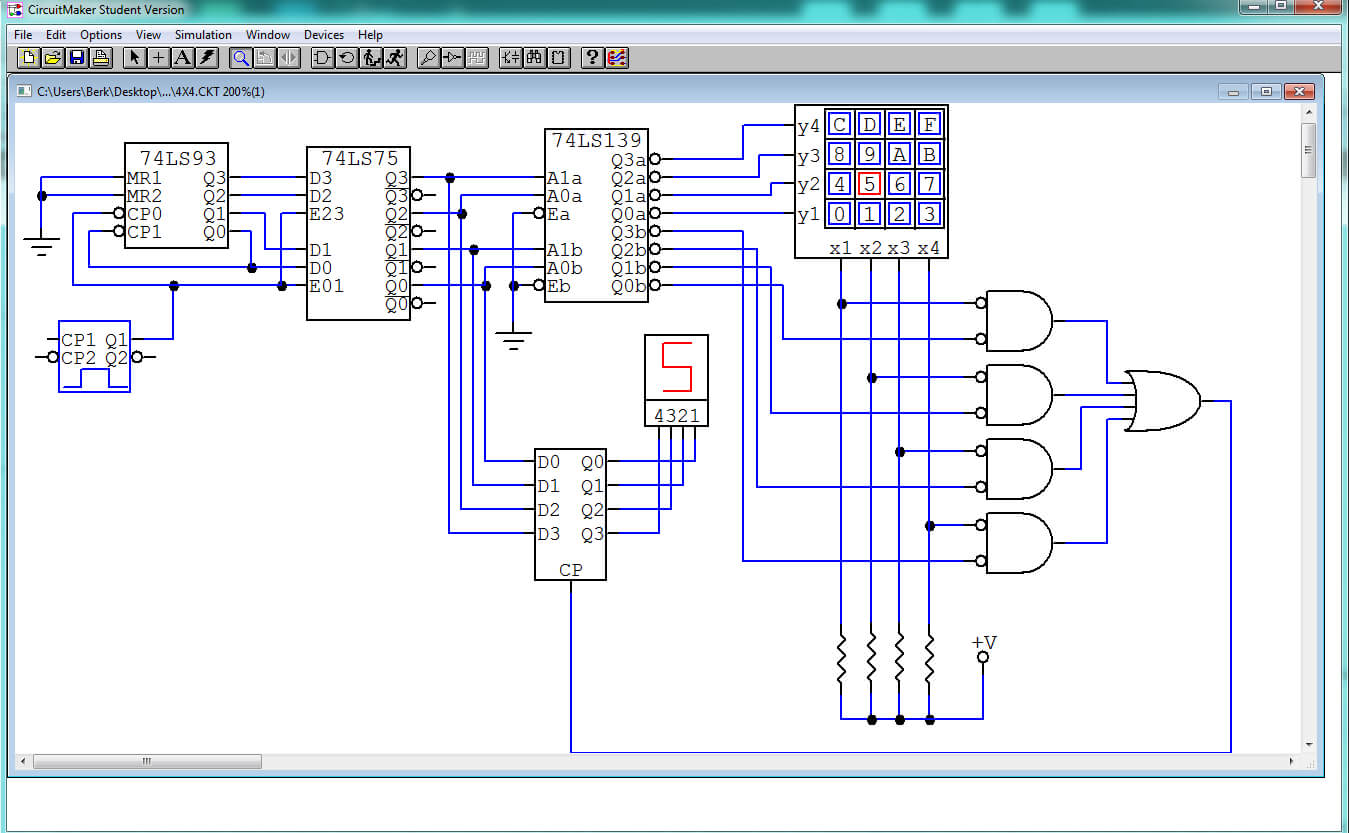
Task: Open the Devices menu
Action: tap(323, 35)
